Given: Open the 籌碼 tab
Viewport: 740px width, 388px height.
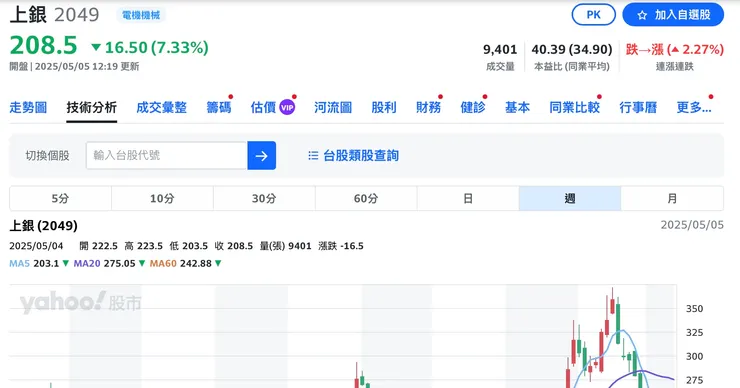Looking at the screenshot, I should [x=219, y=108].
